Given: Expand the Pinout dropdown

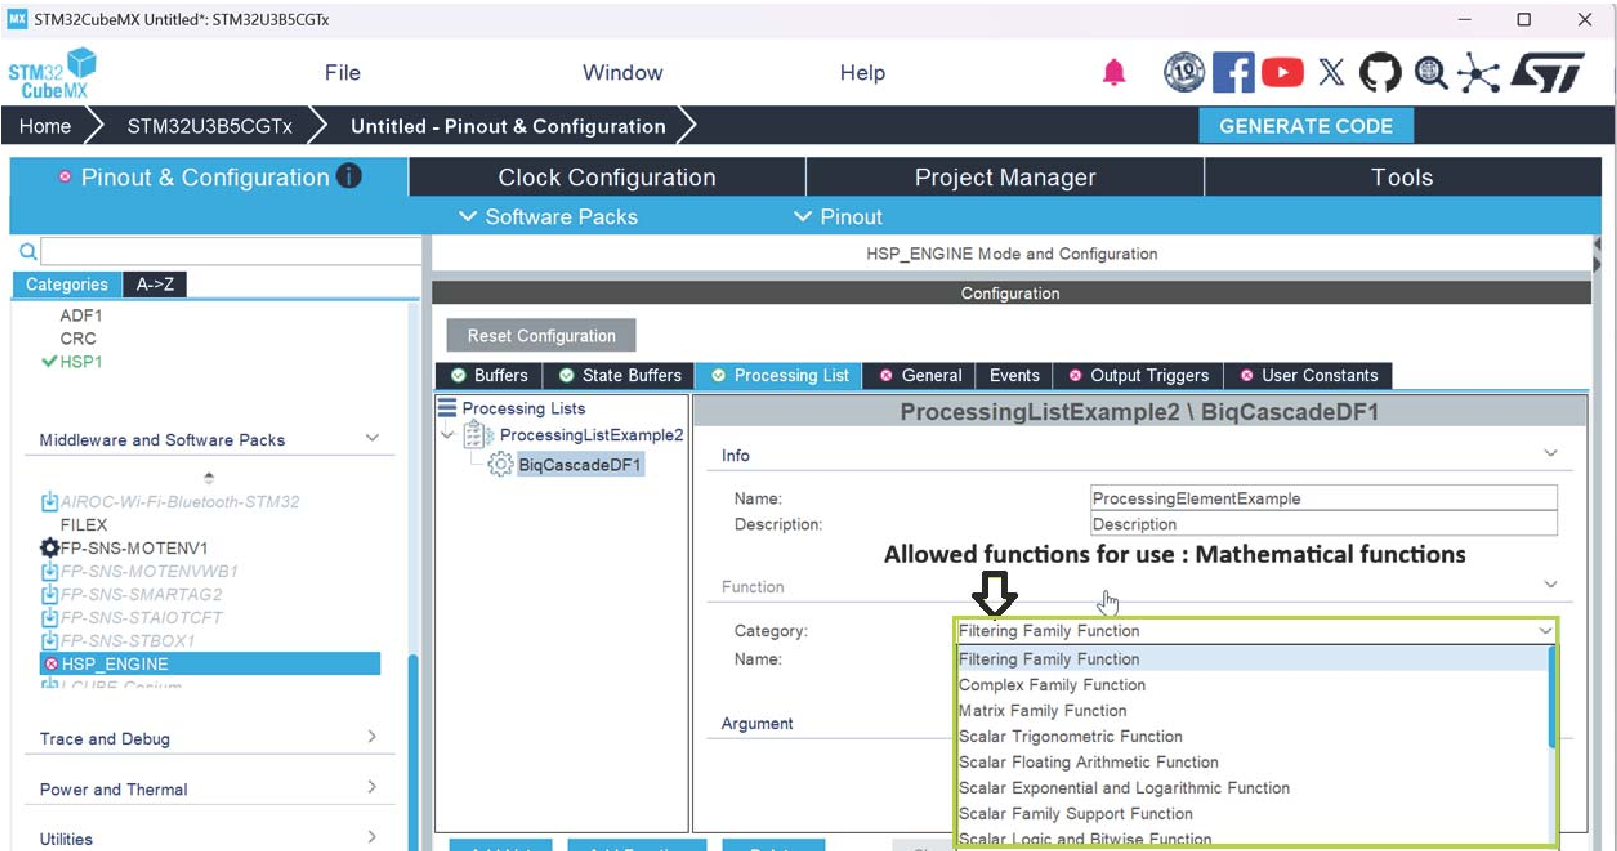Looking at the screenshot, I should (x=838, y=216).
